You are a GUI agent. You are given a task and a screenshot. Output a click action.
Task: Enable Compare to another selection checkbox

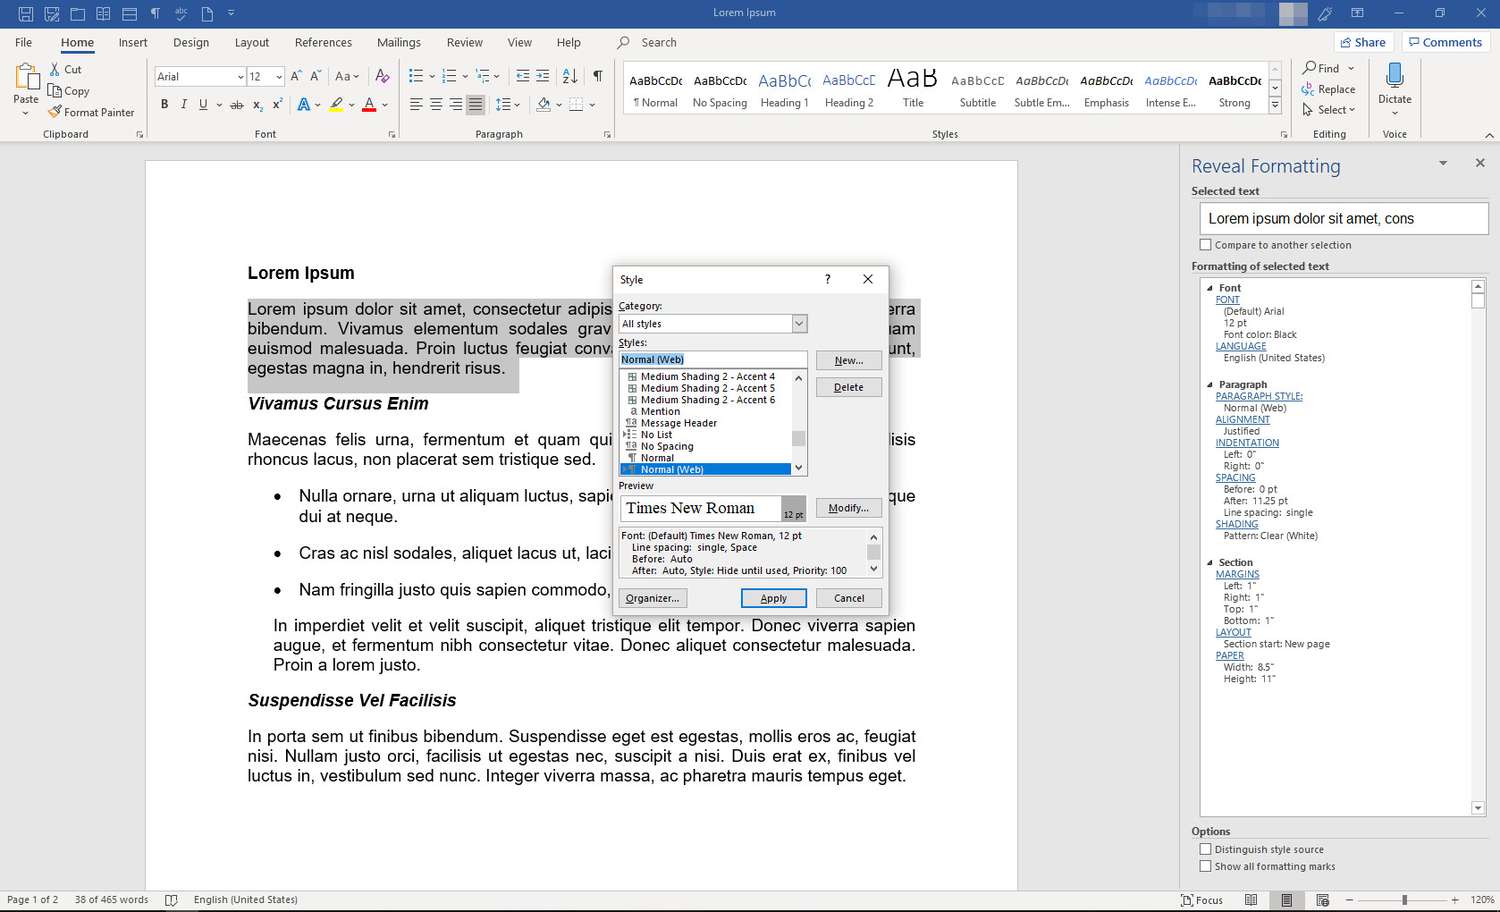[x=1205, y=245]
